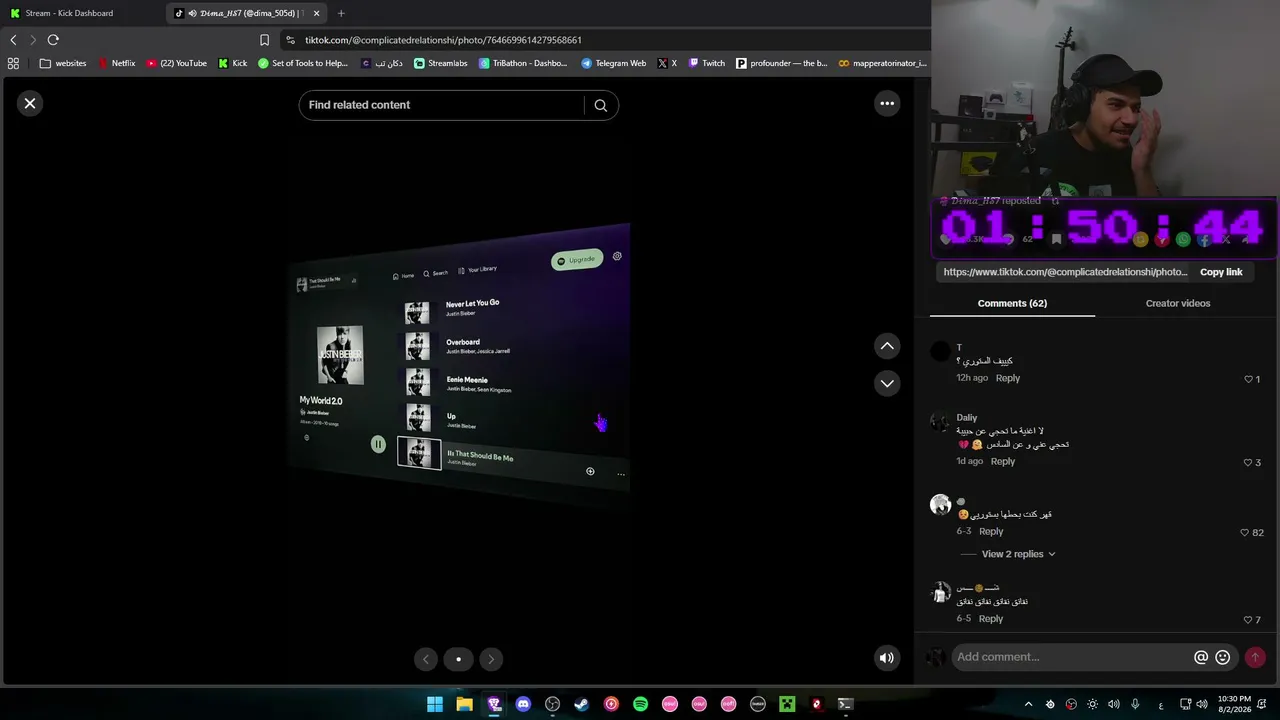
Task: Click the Add comment text field
Action: [x=1070, y=657]
